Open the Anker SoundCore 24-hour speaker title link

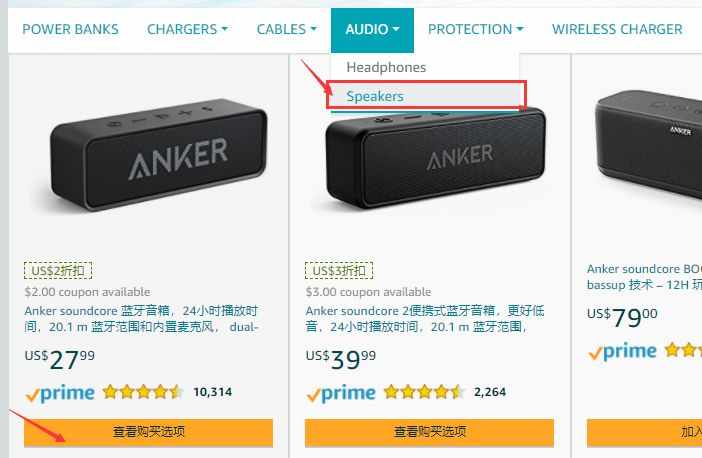click(142, 319)
